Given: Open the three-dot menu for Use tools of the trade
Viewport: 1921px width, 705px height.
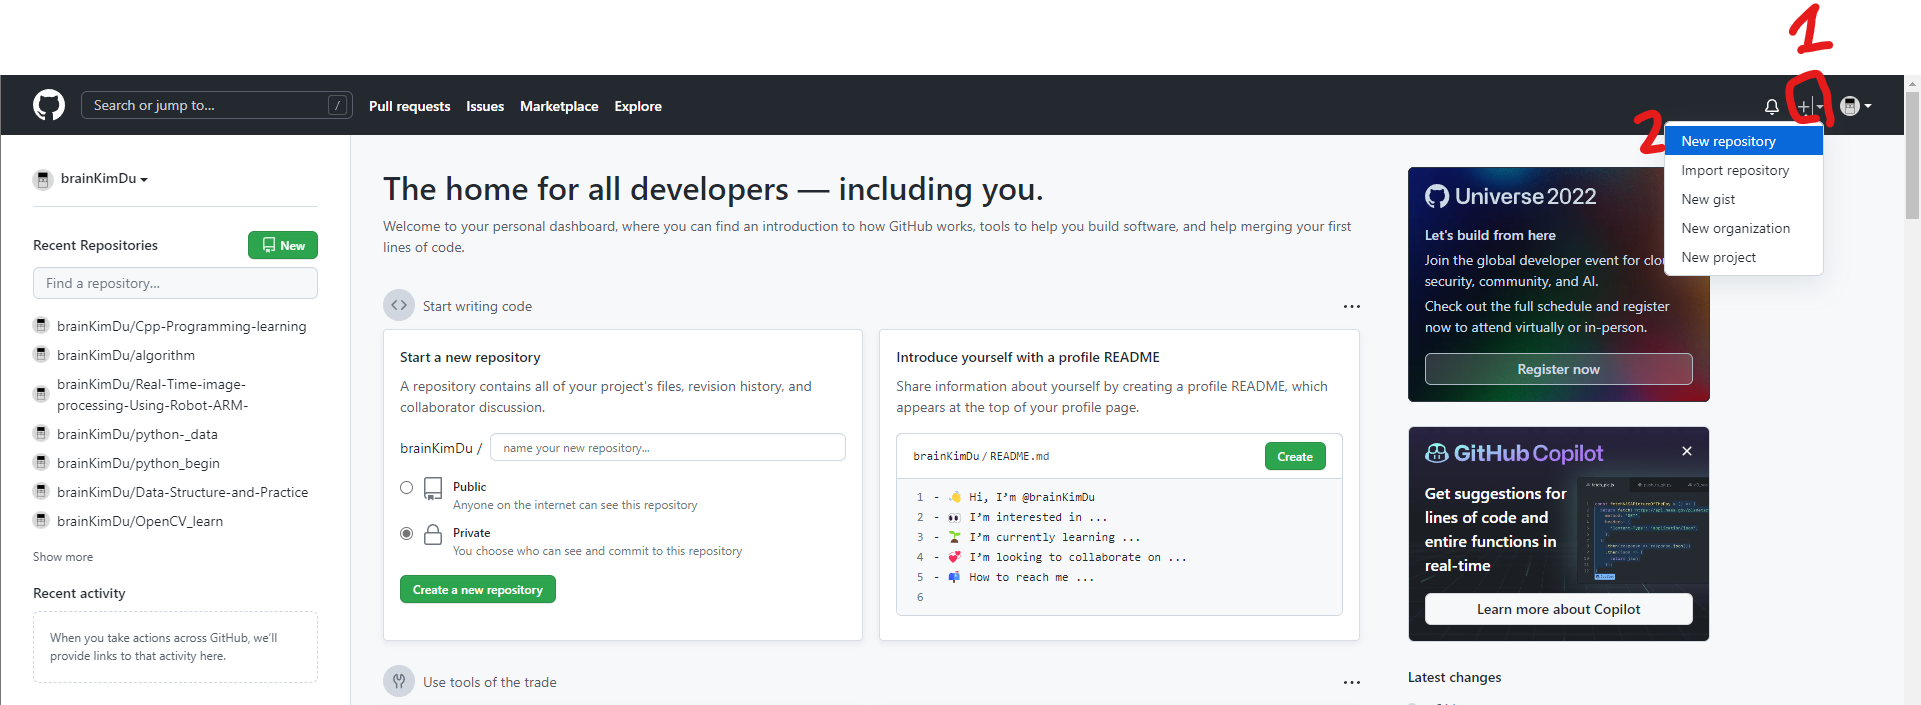Looking at the screenshot, I should point(1351,682).
